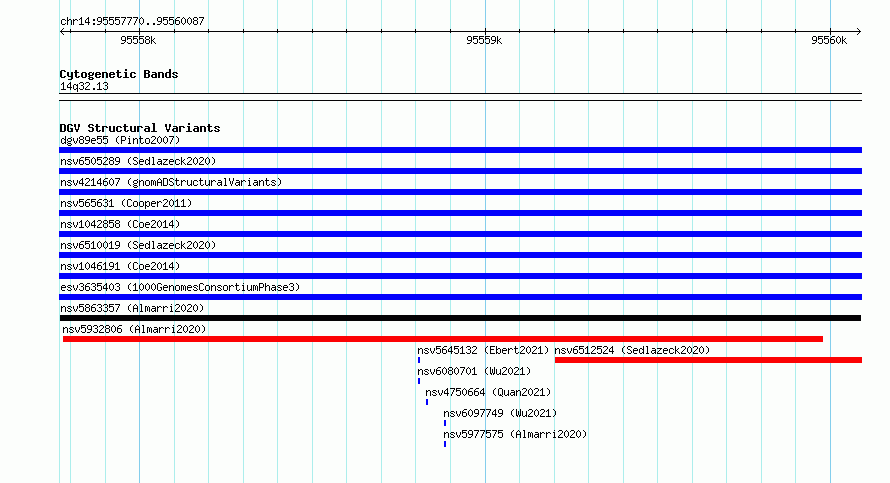Select the black nsv5863357 (Almarri2020) bar

point(460,318)
